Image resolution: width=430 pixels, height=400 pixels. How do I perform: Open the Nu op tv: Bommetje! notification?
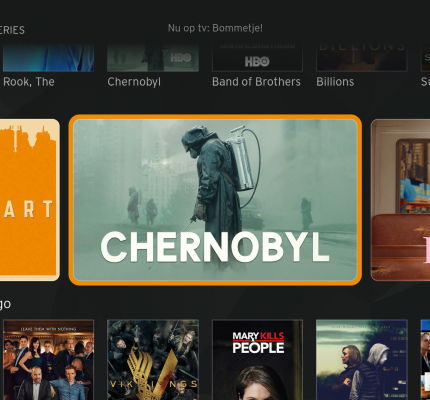(215, 28)
